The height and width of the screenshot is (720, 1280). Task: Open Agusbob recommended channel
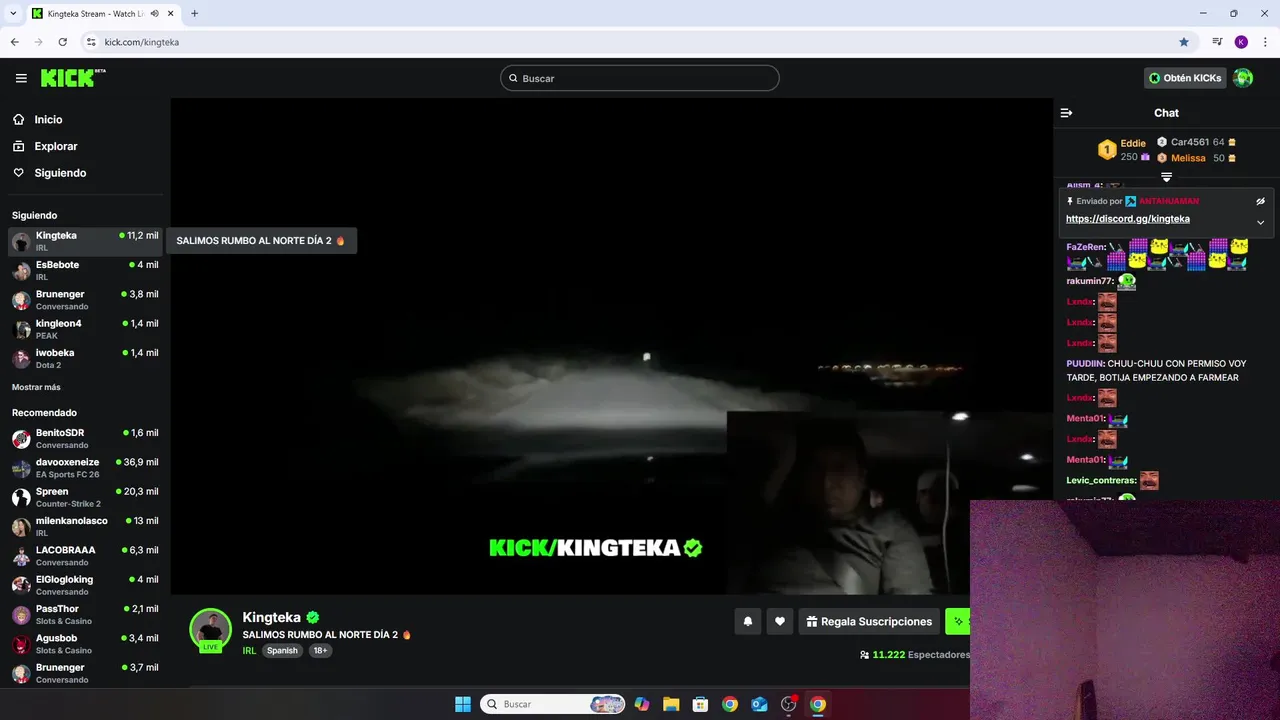85,644
